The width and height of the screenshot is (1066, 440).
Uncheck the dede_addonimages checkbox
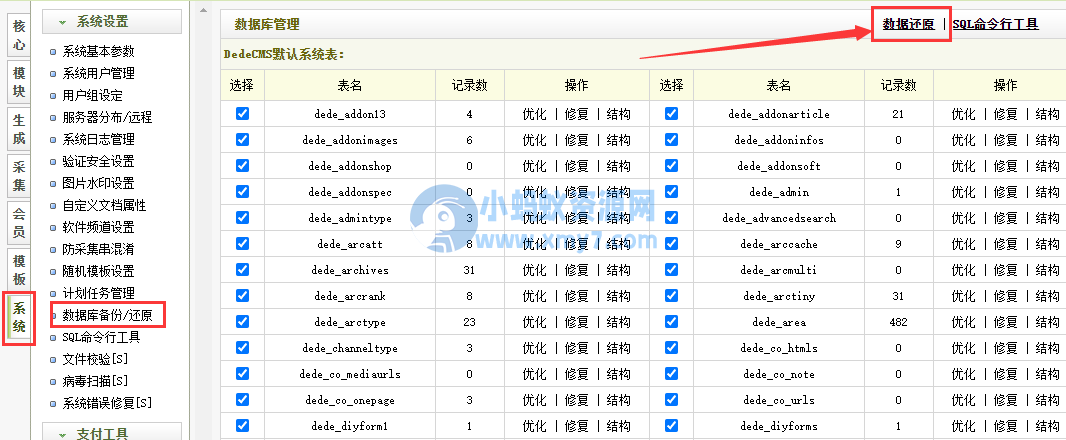pos(242,139)
